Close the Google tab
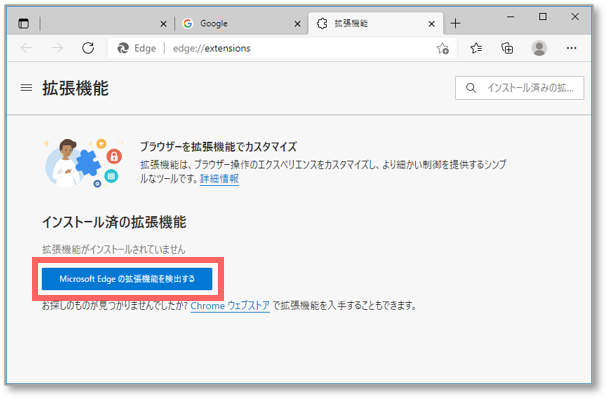Image resolution: width=607 pixels, height=399 pixels. click(x=297, y=24)
